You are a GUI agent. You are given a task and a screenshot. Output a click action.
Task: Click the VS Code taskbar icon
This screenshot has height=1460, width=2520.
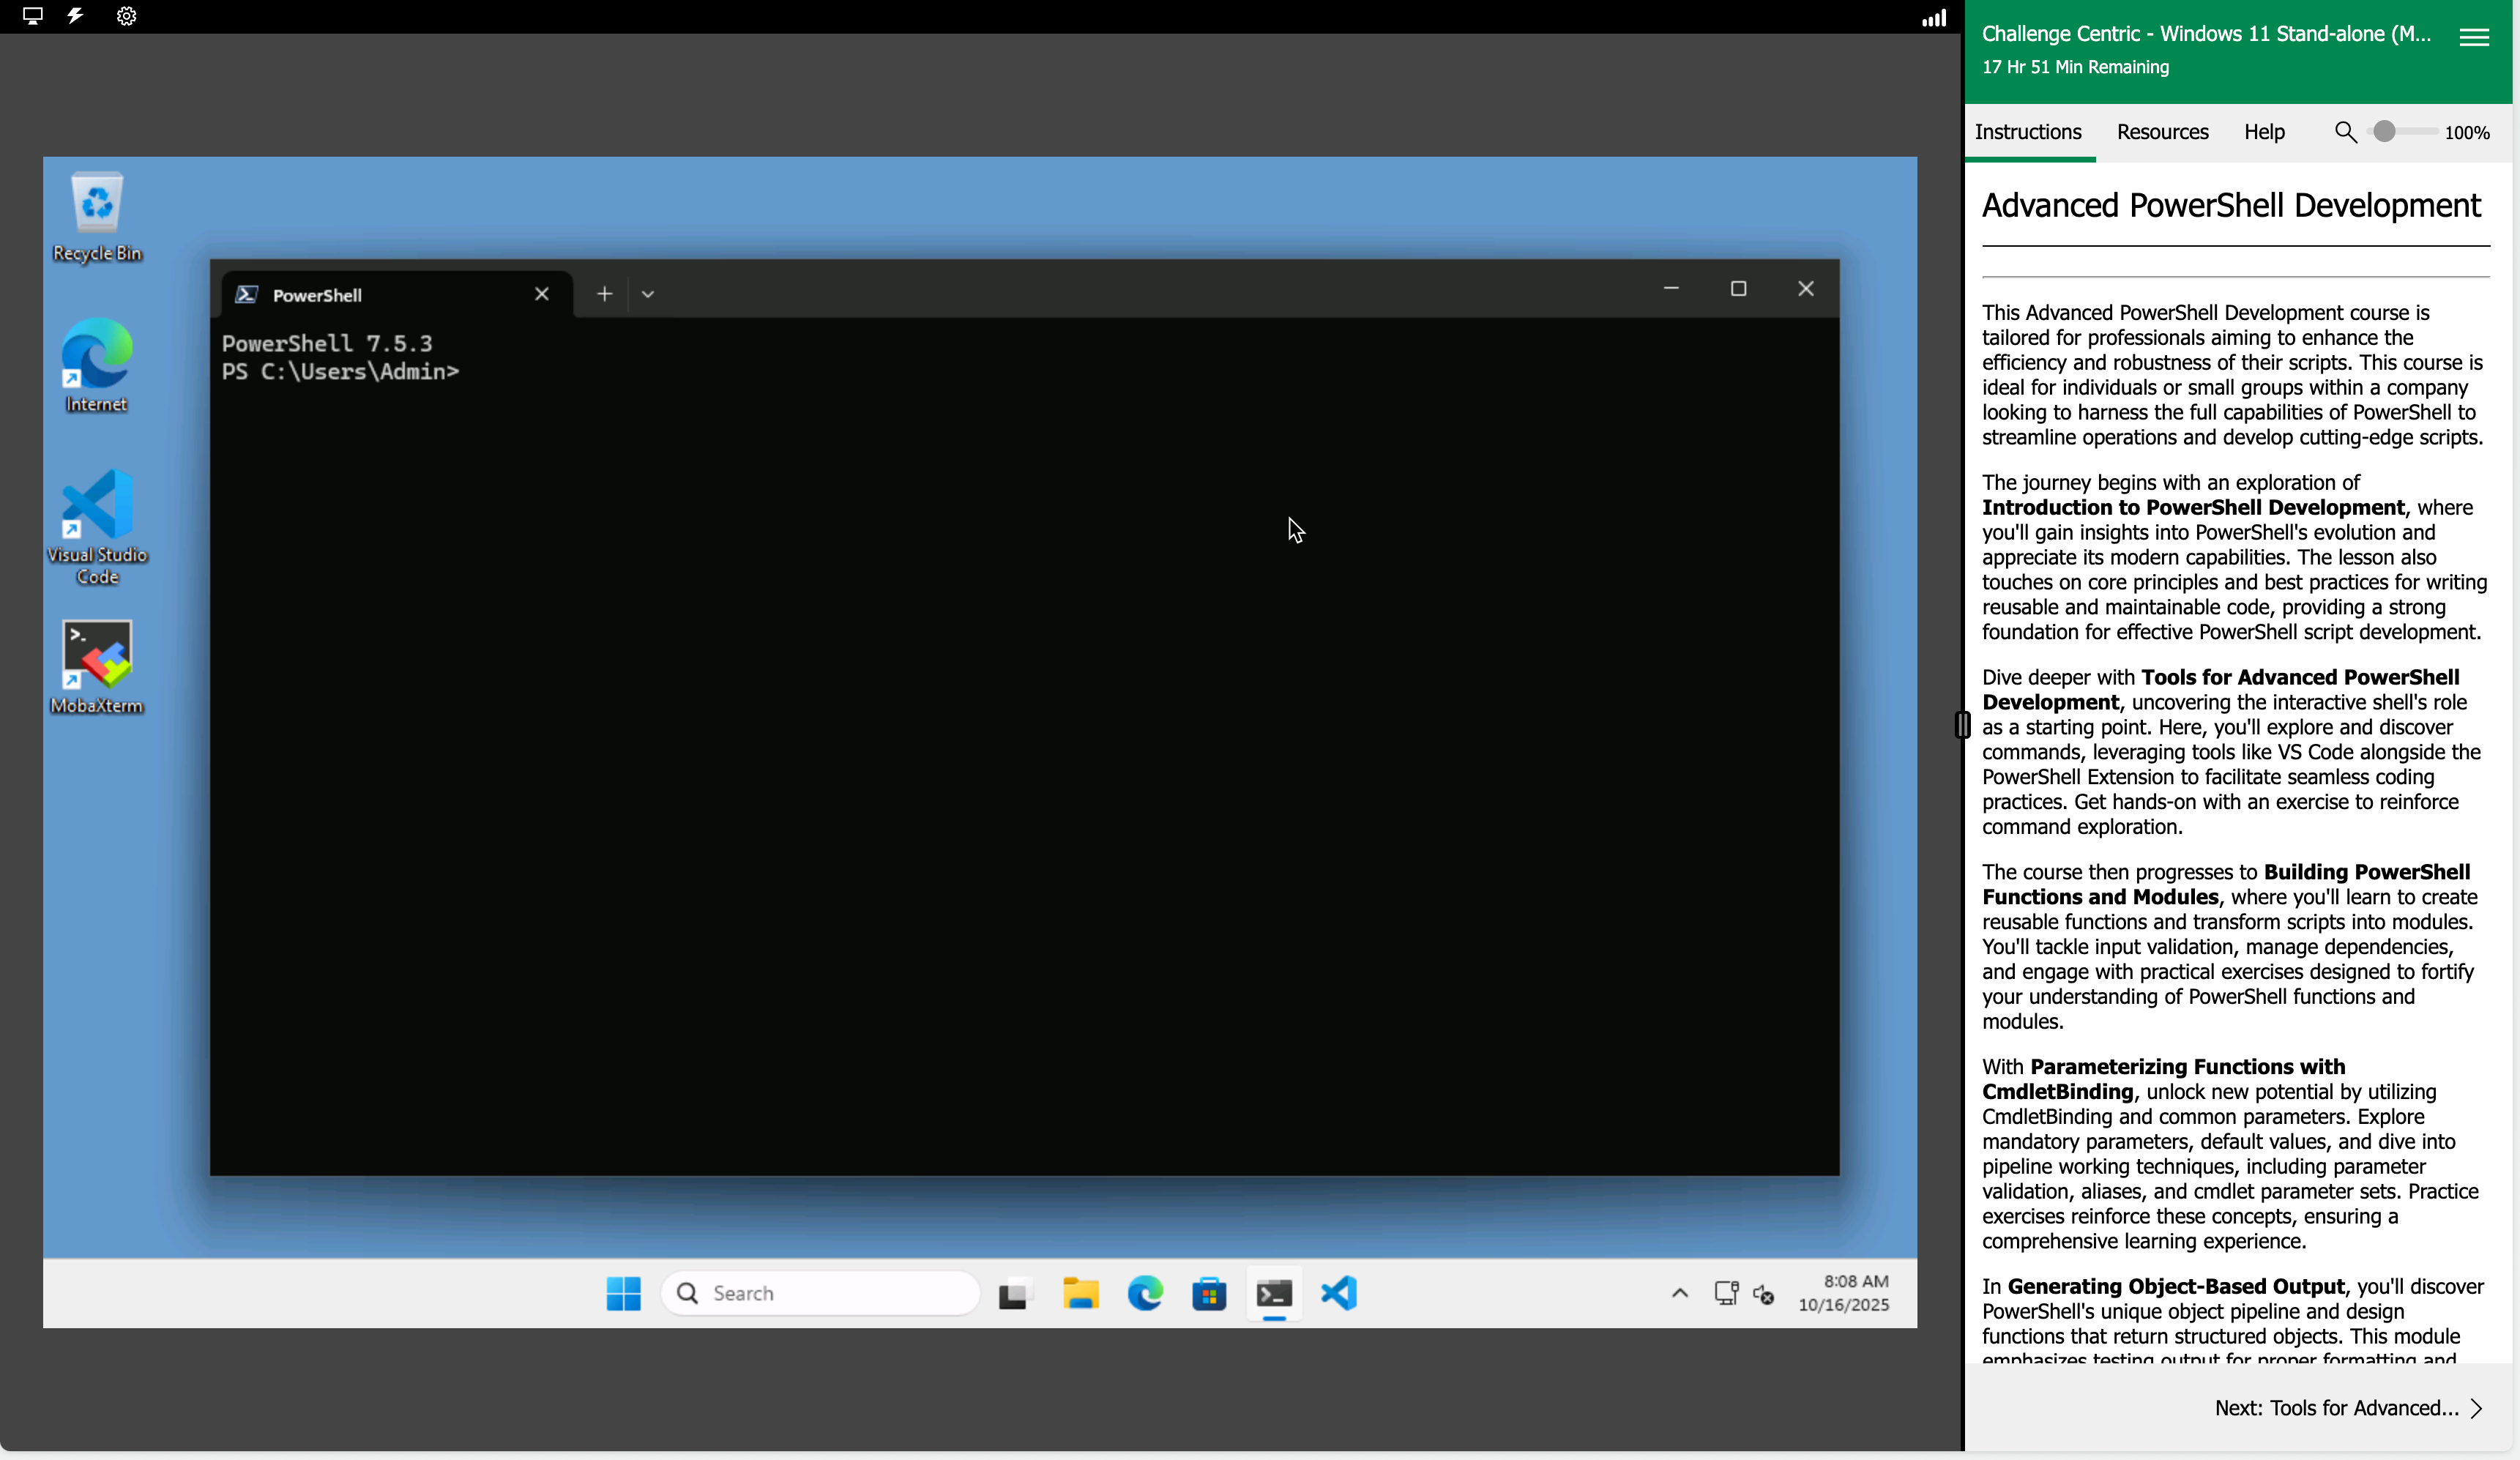pos(1338,1293)
